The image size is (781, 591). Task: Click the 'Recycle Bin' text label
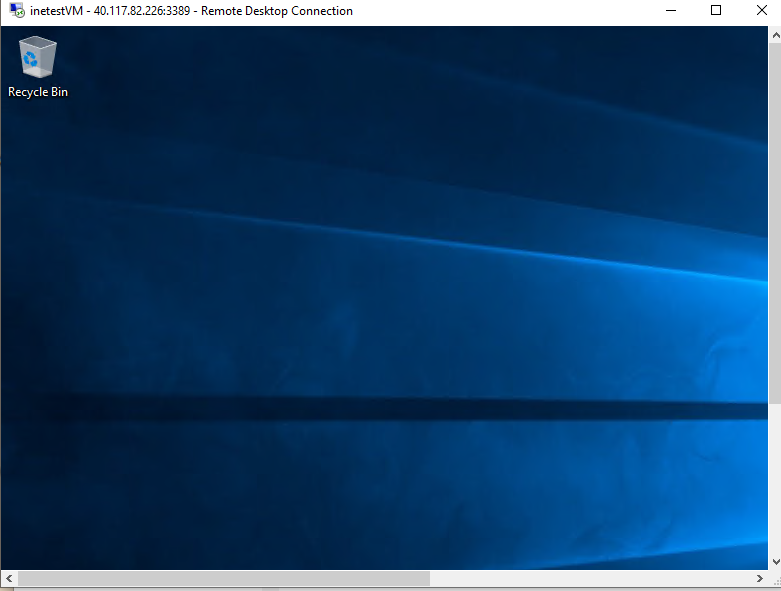point(38,92)
